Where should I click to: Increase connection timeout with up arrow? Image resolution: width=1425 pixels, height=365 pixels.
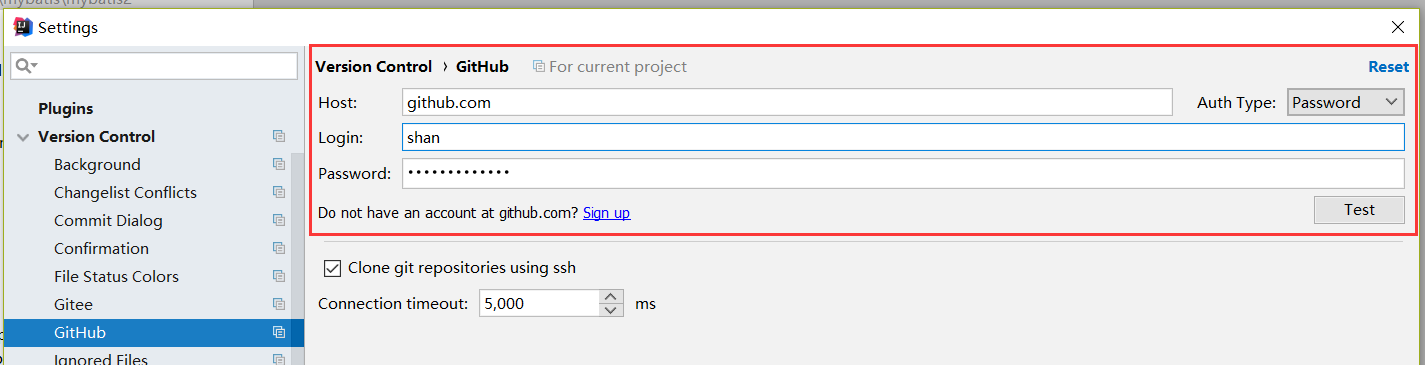[612, 296]
